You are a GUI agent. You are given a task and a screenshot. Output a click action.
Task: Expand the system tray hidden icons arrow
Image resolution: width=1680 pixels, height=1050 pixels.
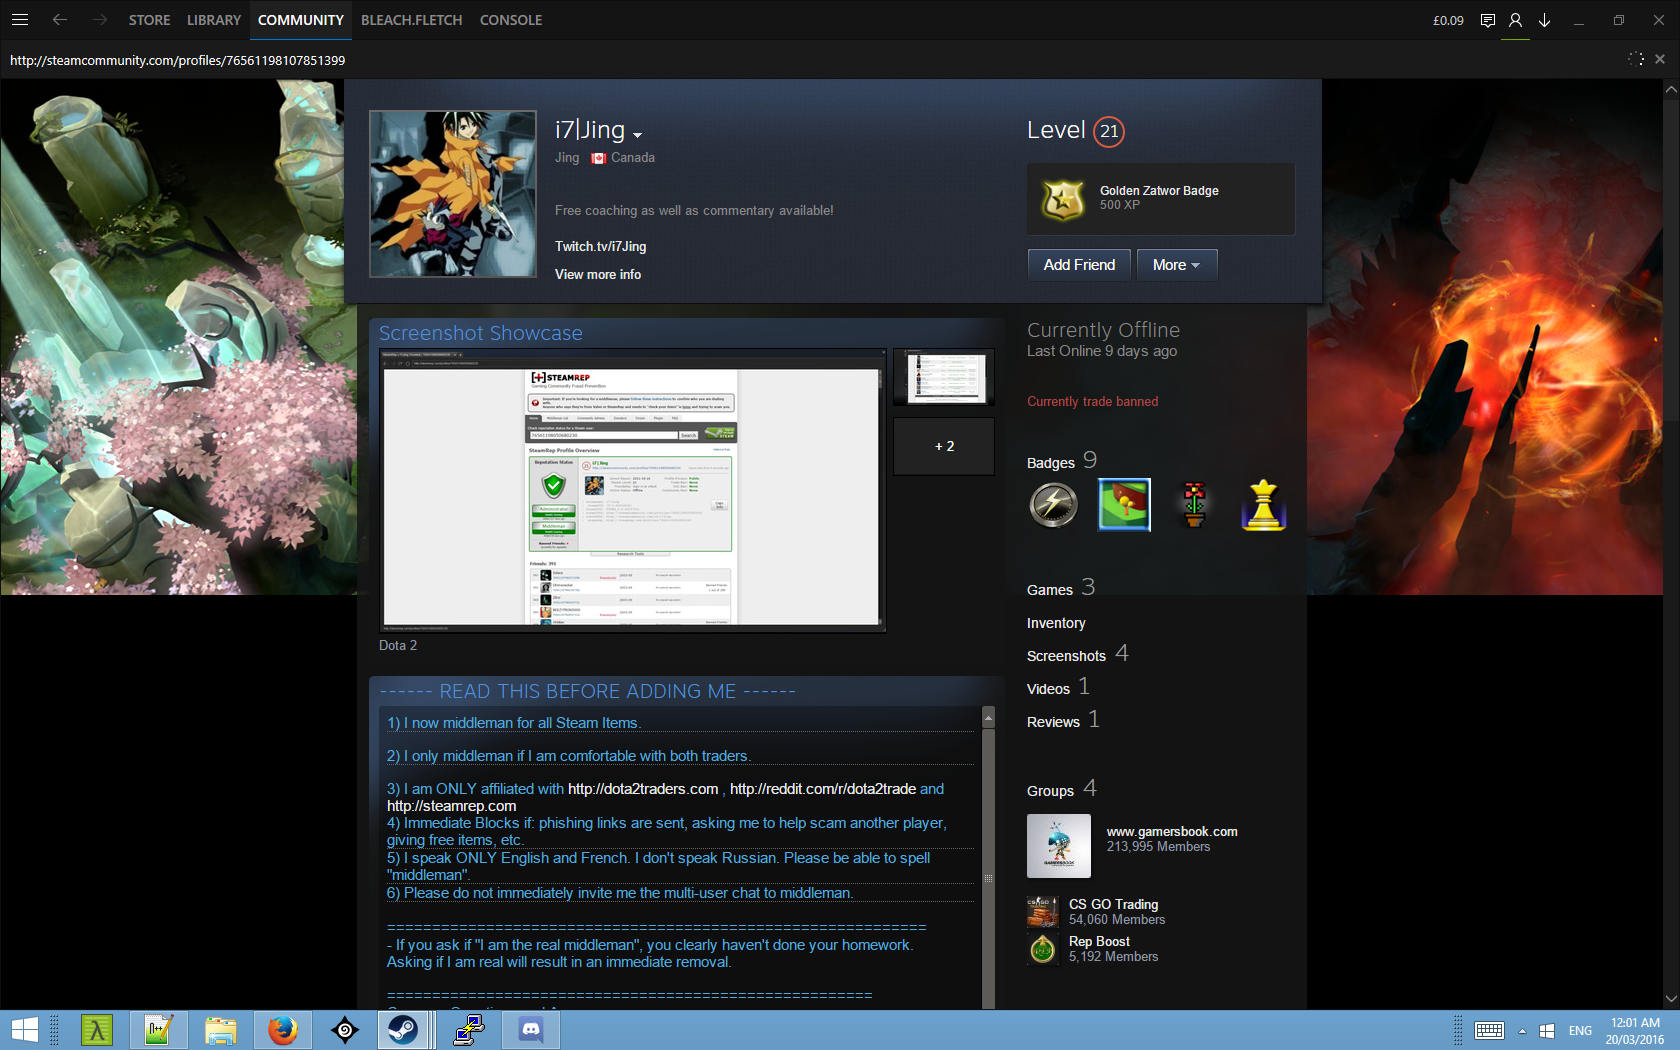(x=1522, y=1031)
